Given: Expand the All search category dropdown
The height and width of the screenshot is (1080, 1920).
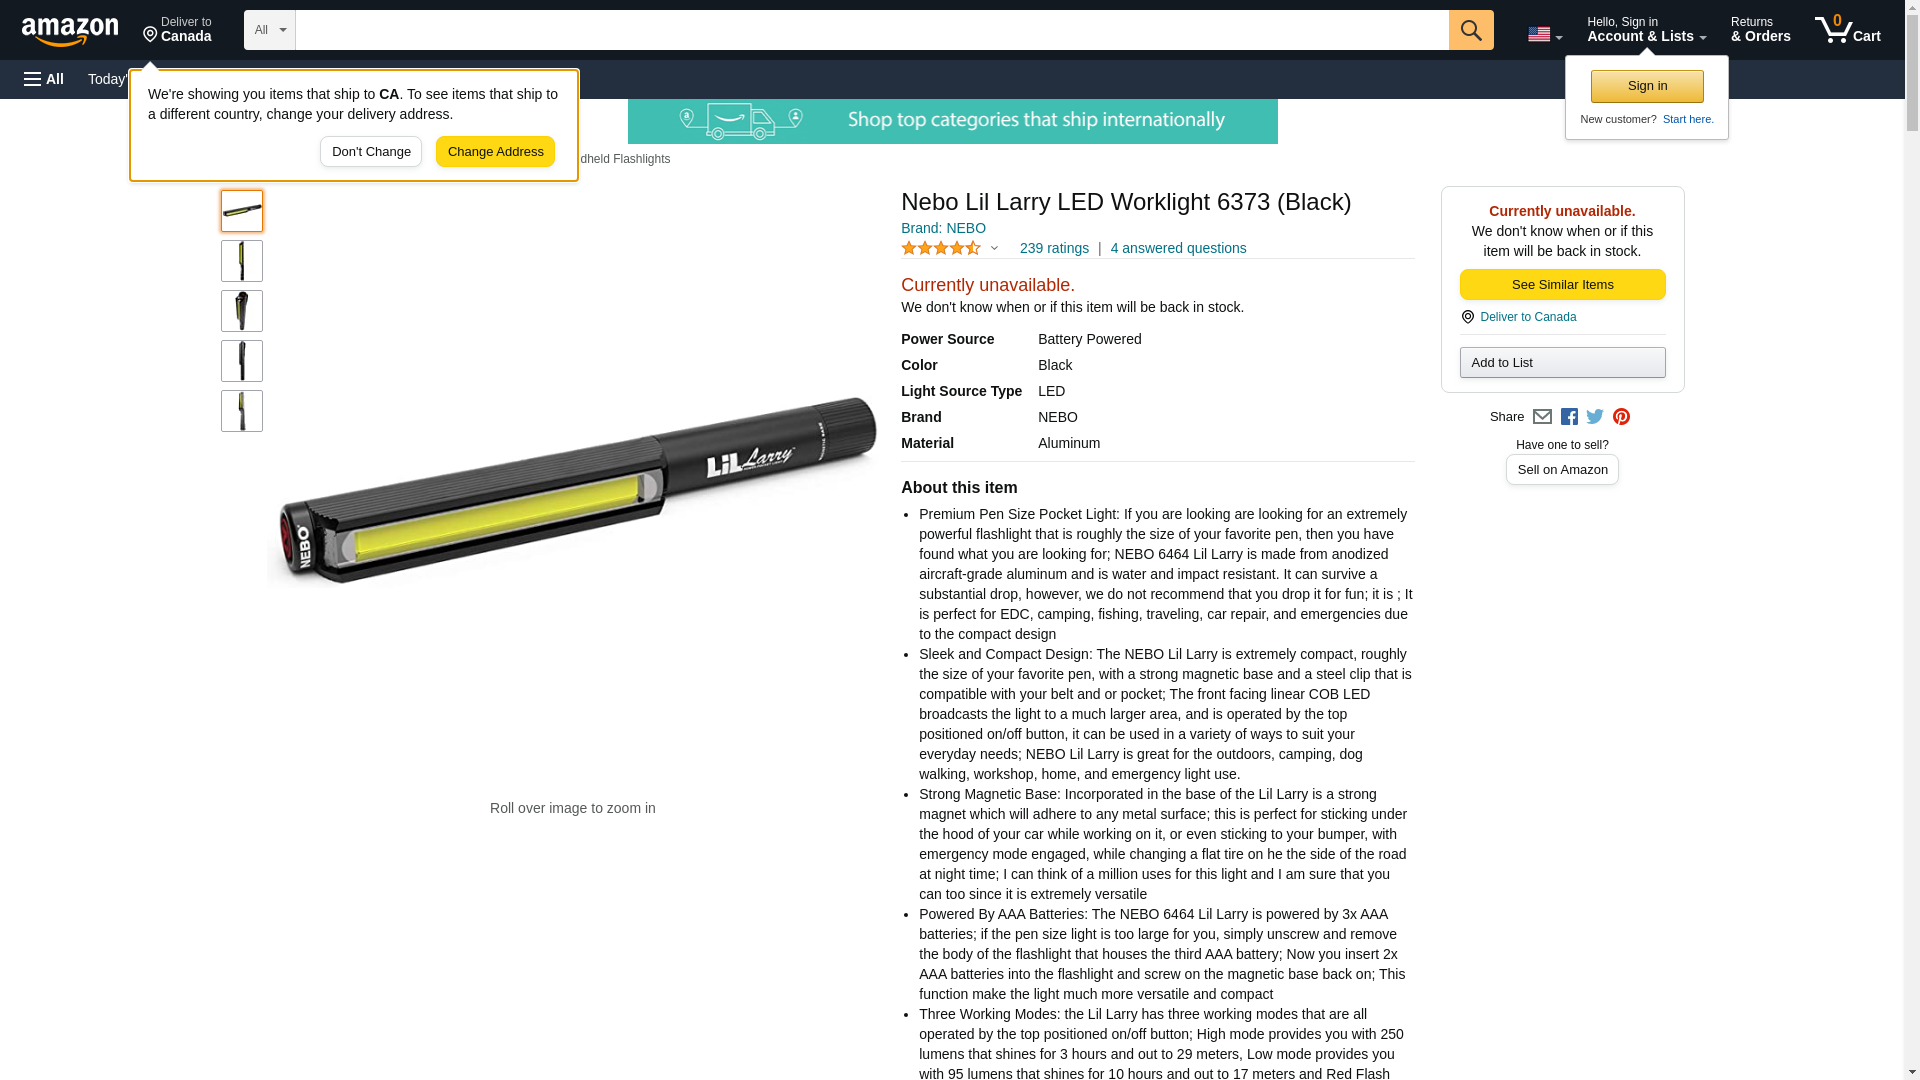Looking at the screenshot, I should 270,30.
